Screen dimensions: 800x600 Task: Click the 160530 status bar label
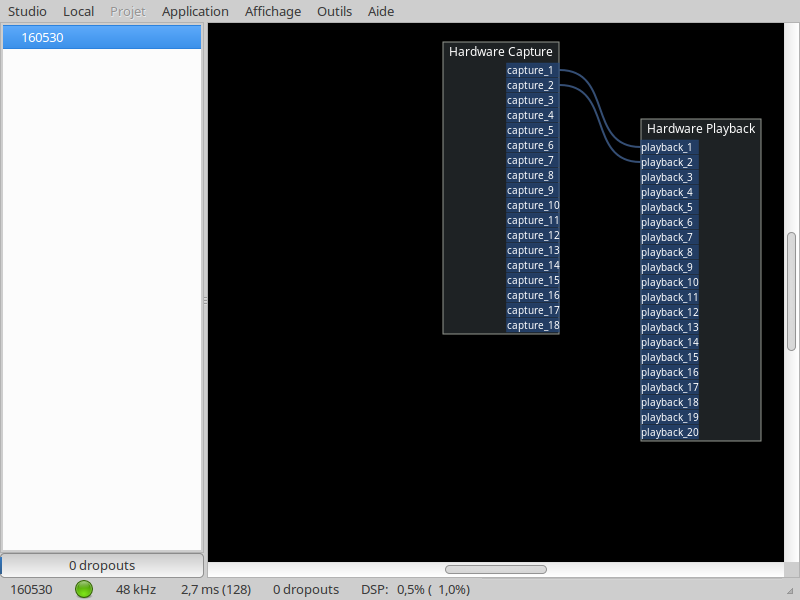point(31,589)
